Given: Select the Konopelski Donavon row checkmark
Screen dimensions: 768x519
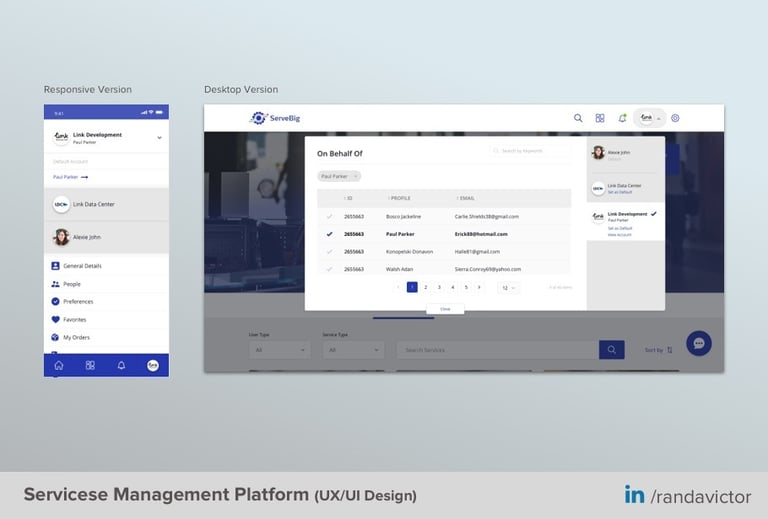Looking at the screenshot, I should pyautogui.click(x=329, y=252).
